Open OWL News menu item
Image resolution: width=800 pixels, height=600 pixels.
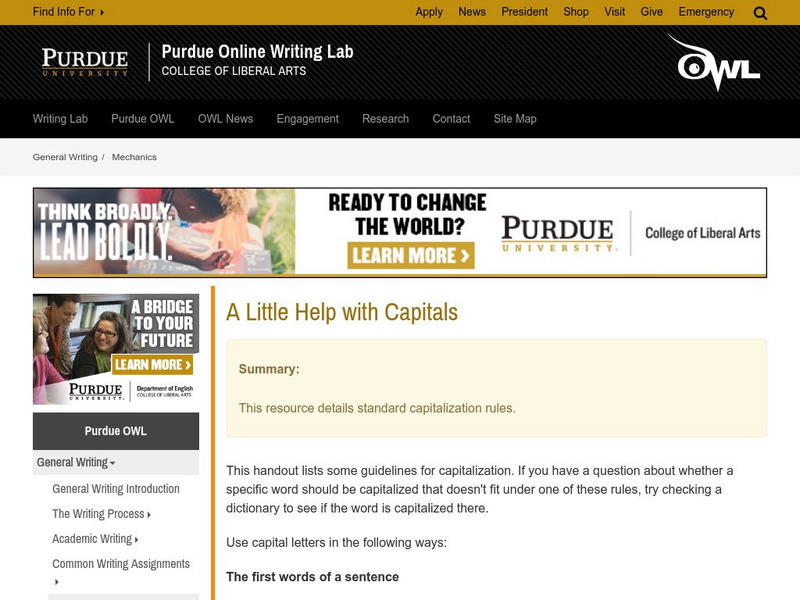tap(226, 119)
